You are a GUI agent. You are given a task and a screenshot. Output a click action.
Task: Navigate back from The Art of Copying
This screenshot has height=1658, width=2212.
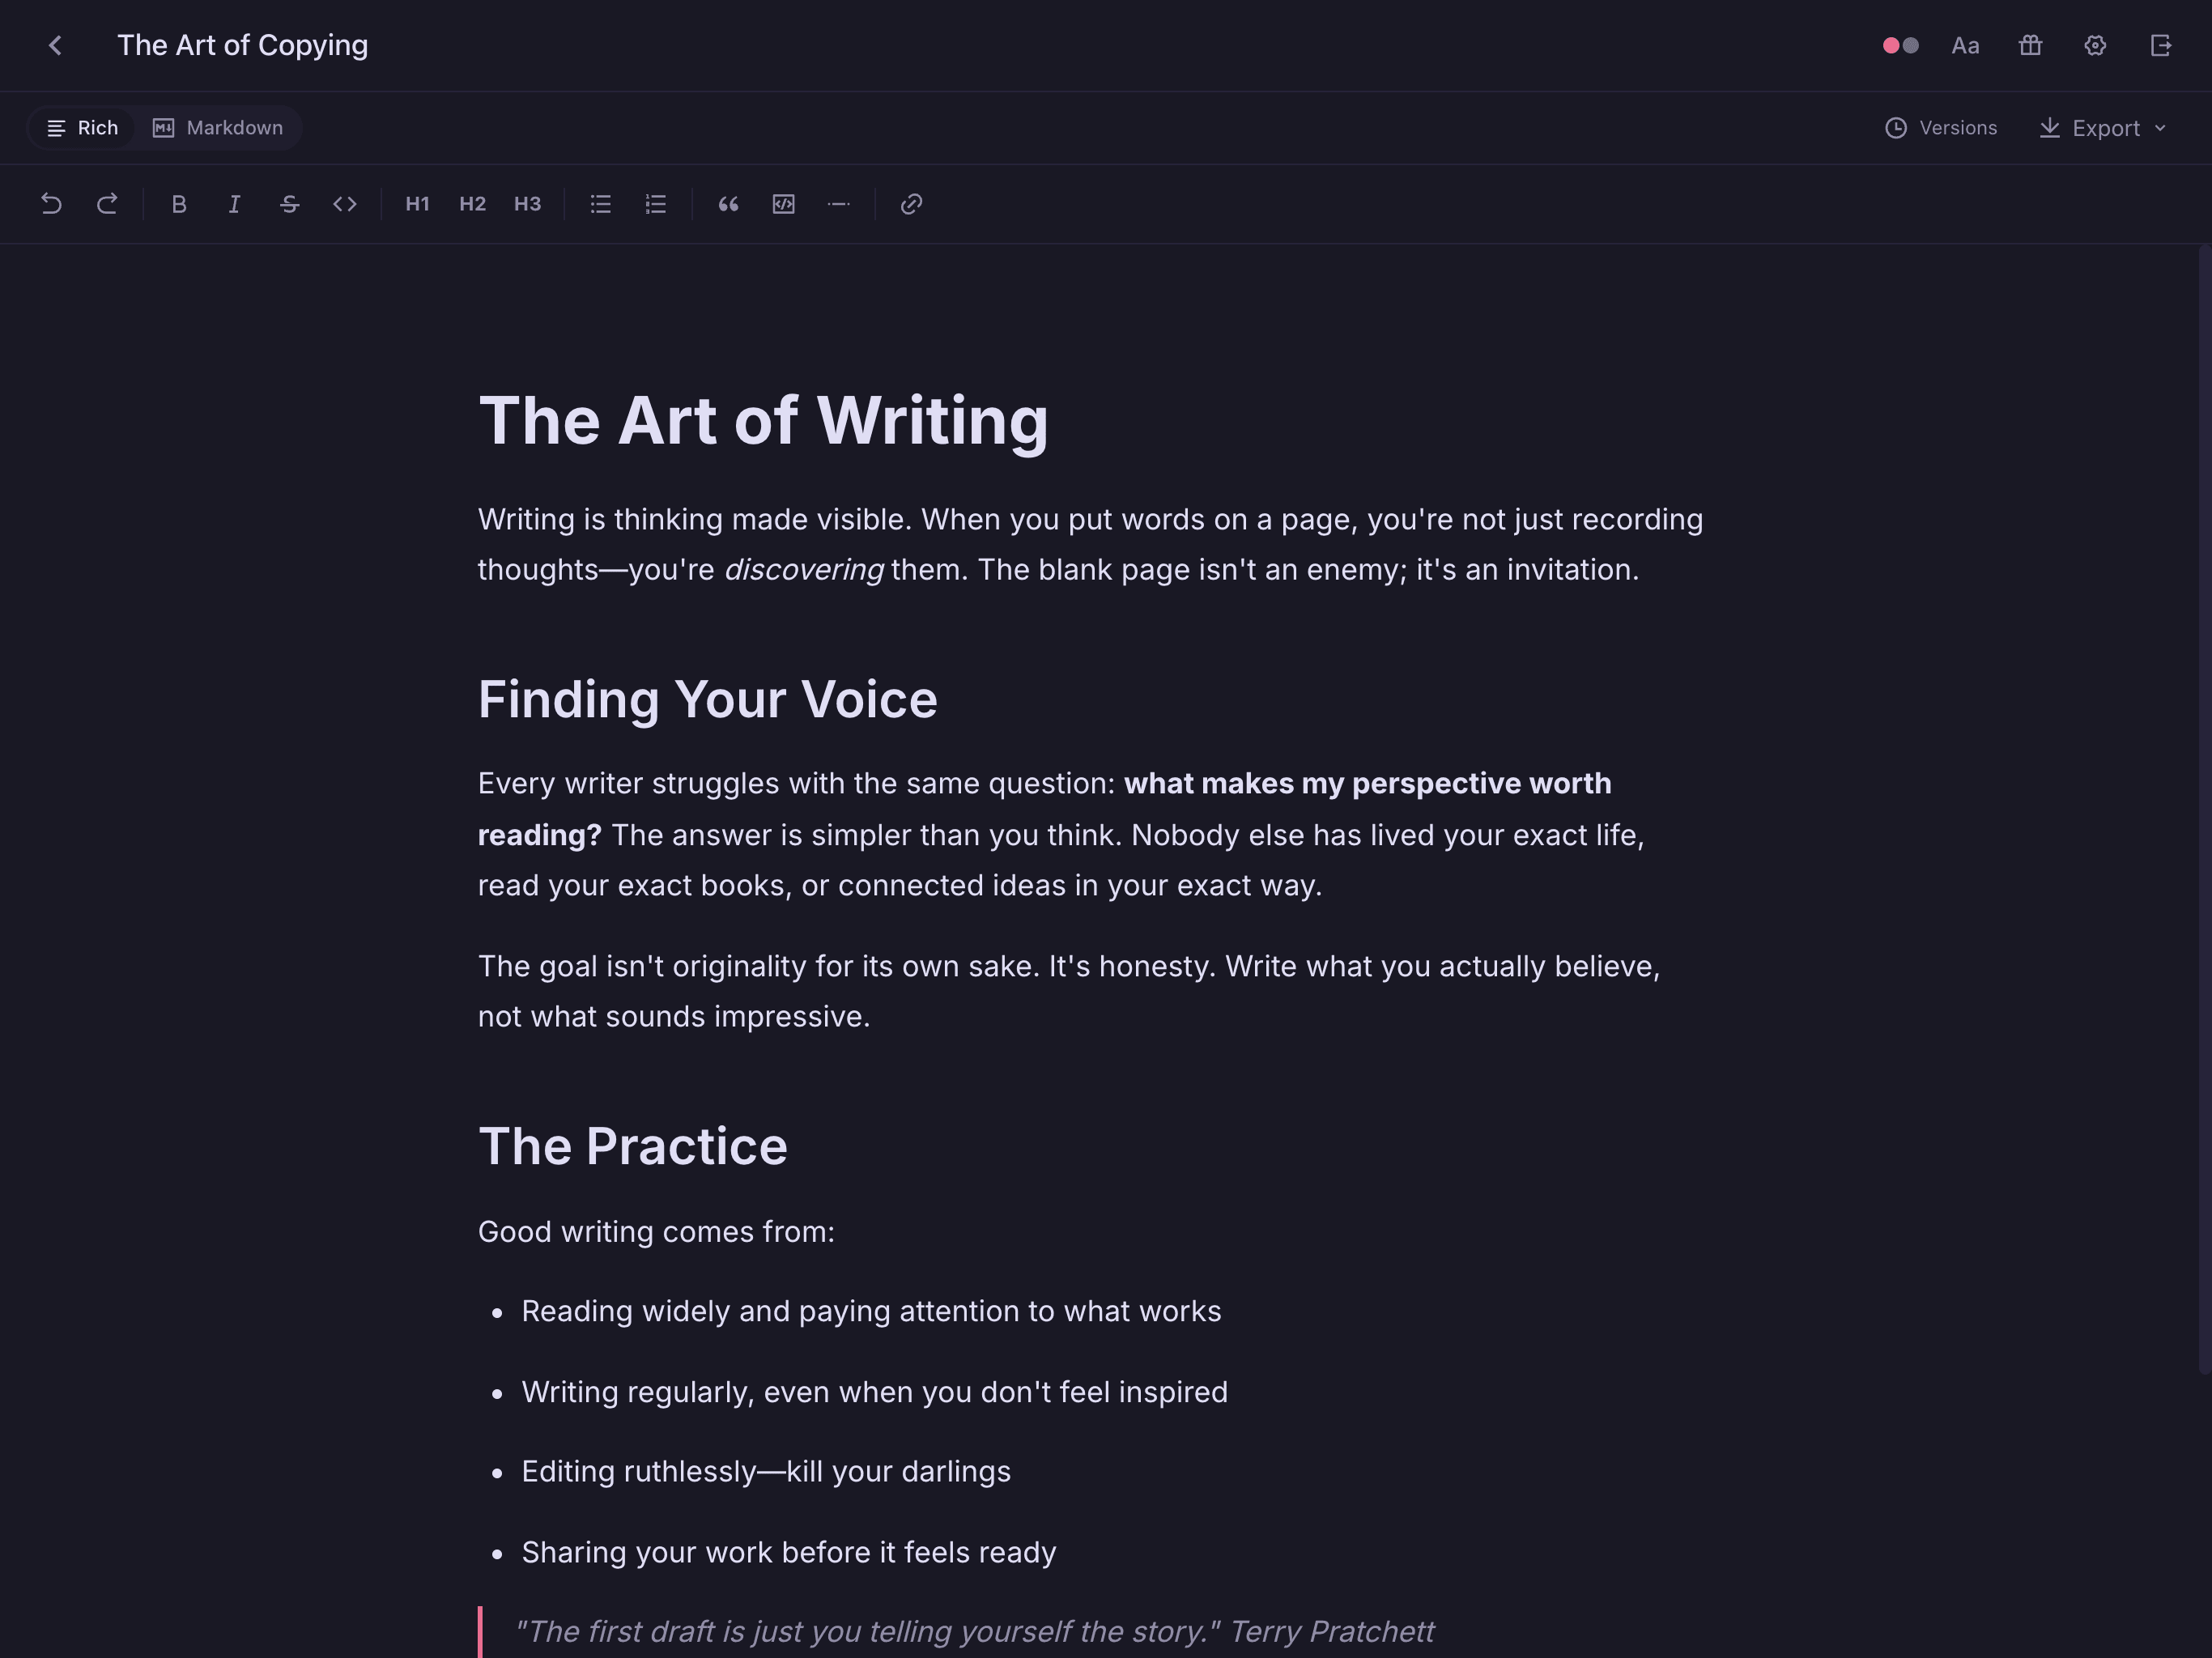(x=56, y=45)
